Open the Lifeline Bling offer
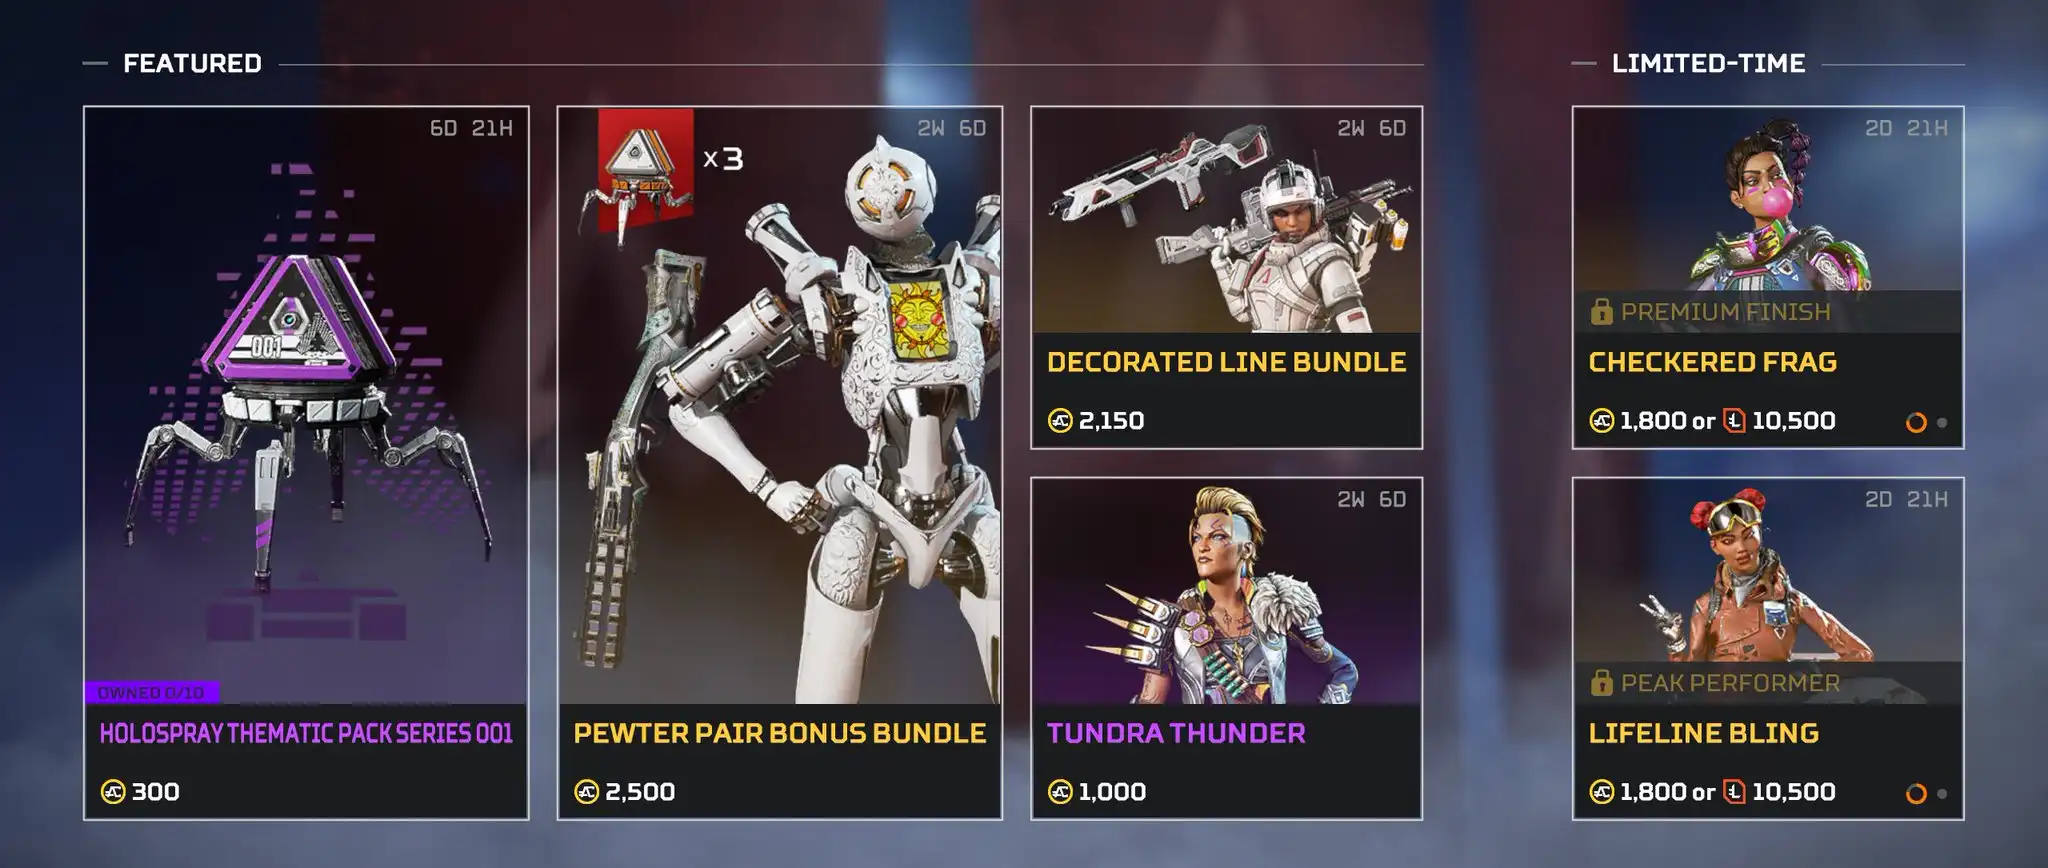 point(1768,648)
